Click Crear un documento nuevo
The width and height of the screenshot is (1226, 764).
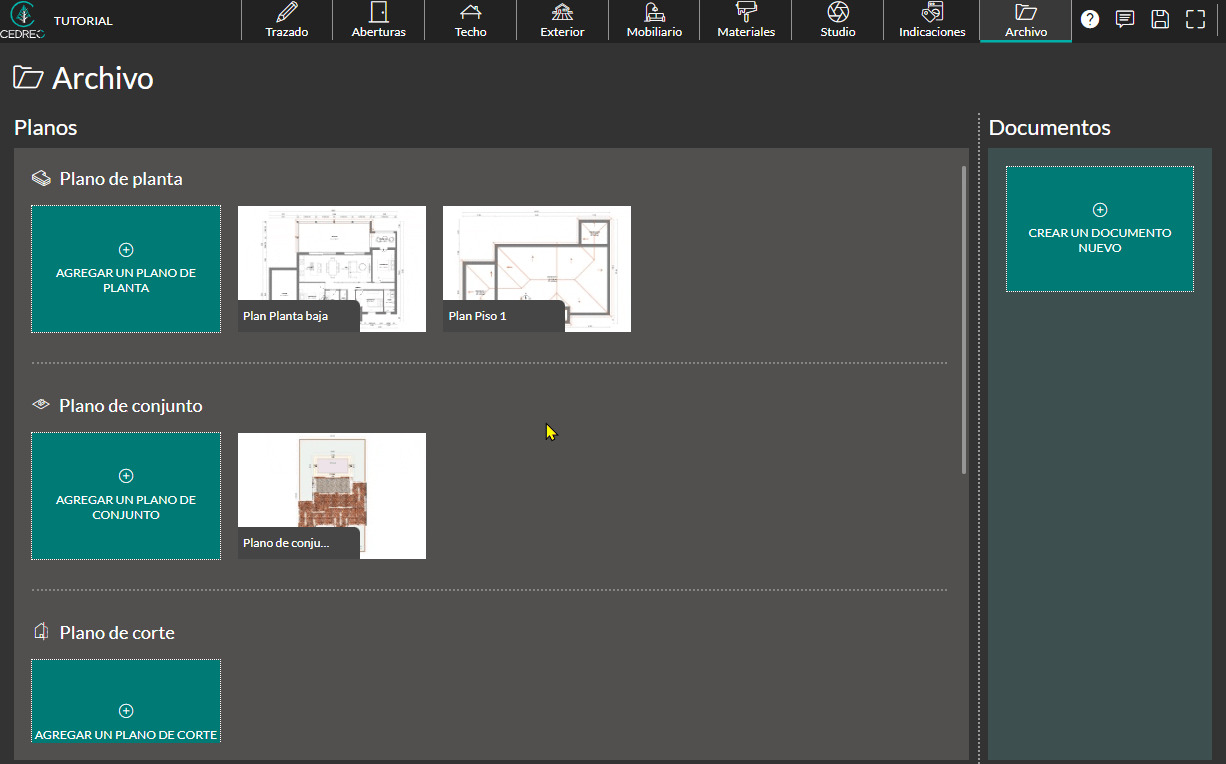(1100, 229)
